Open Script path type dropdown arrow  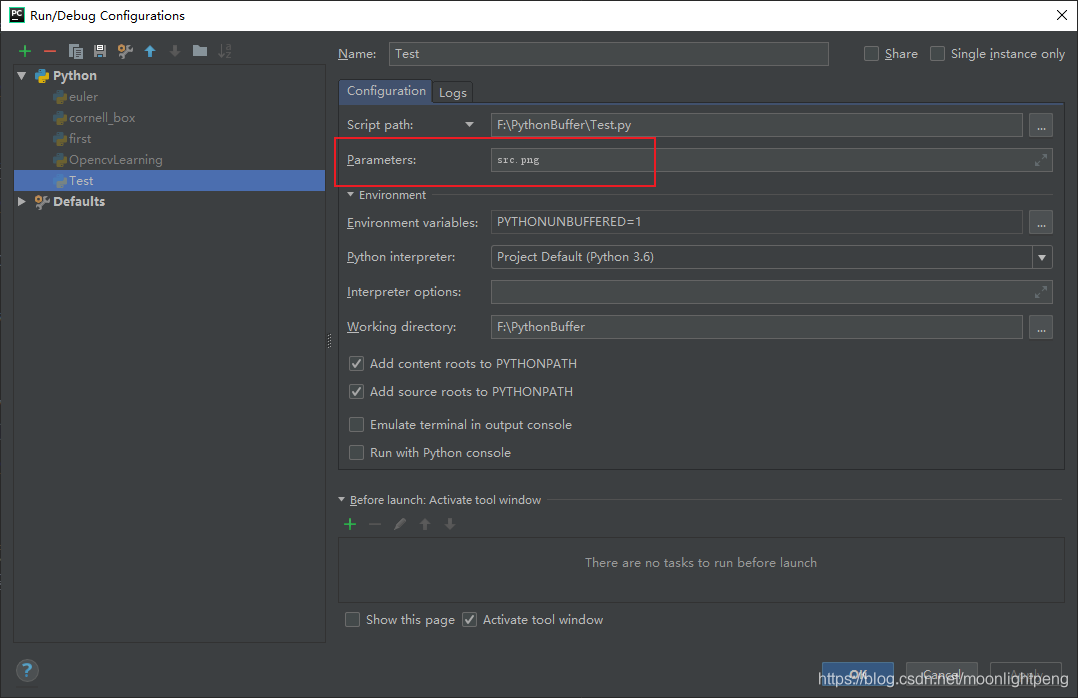tap(470, 124)
